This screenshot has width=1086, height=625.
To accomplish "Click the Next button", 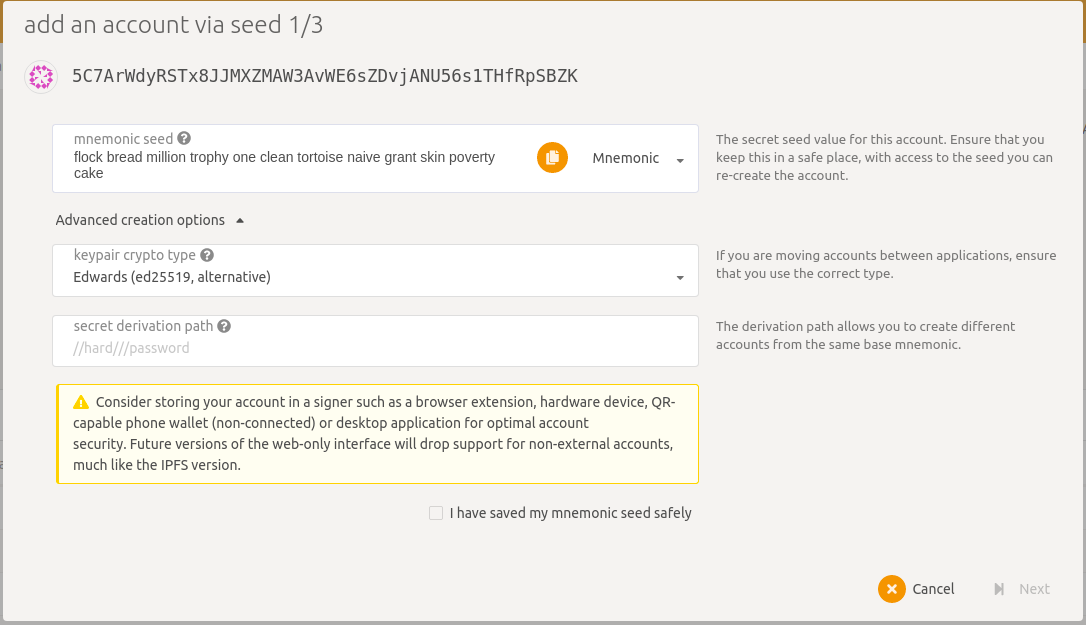I will 1022,589.
